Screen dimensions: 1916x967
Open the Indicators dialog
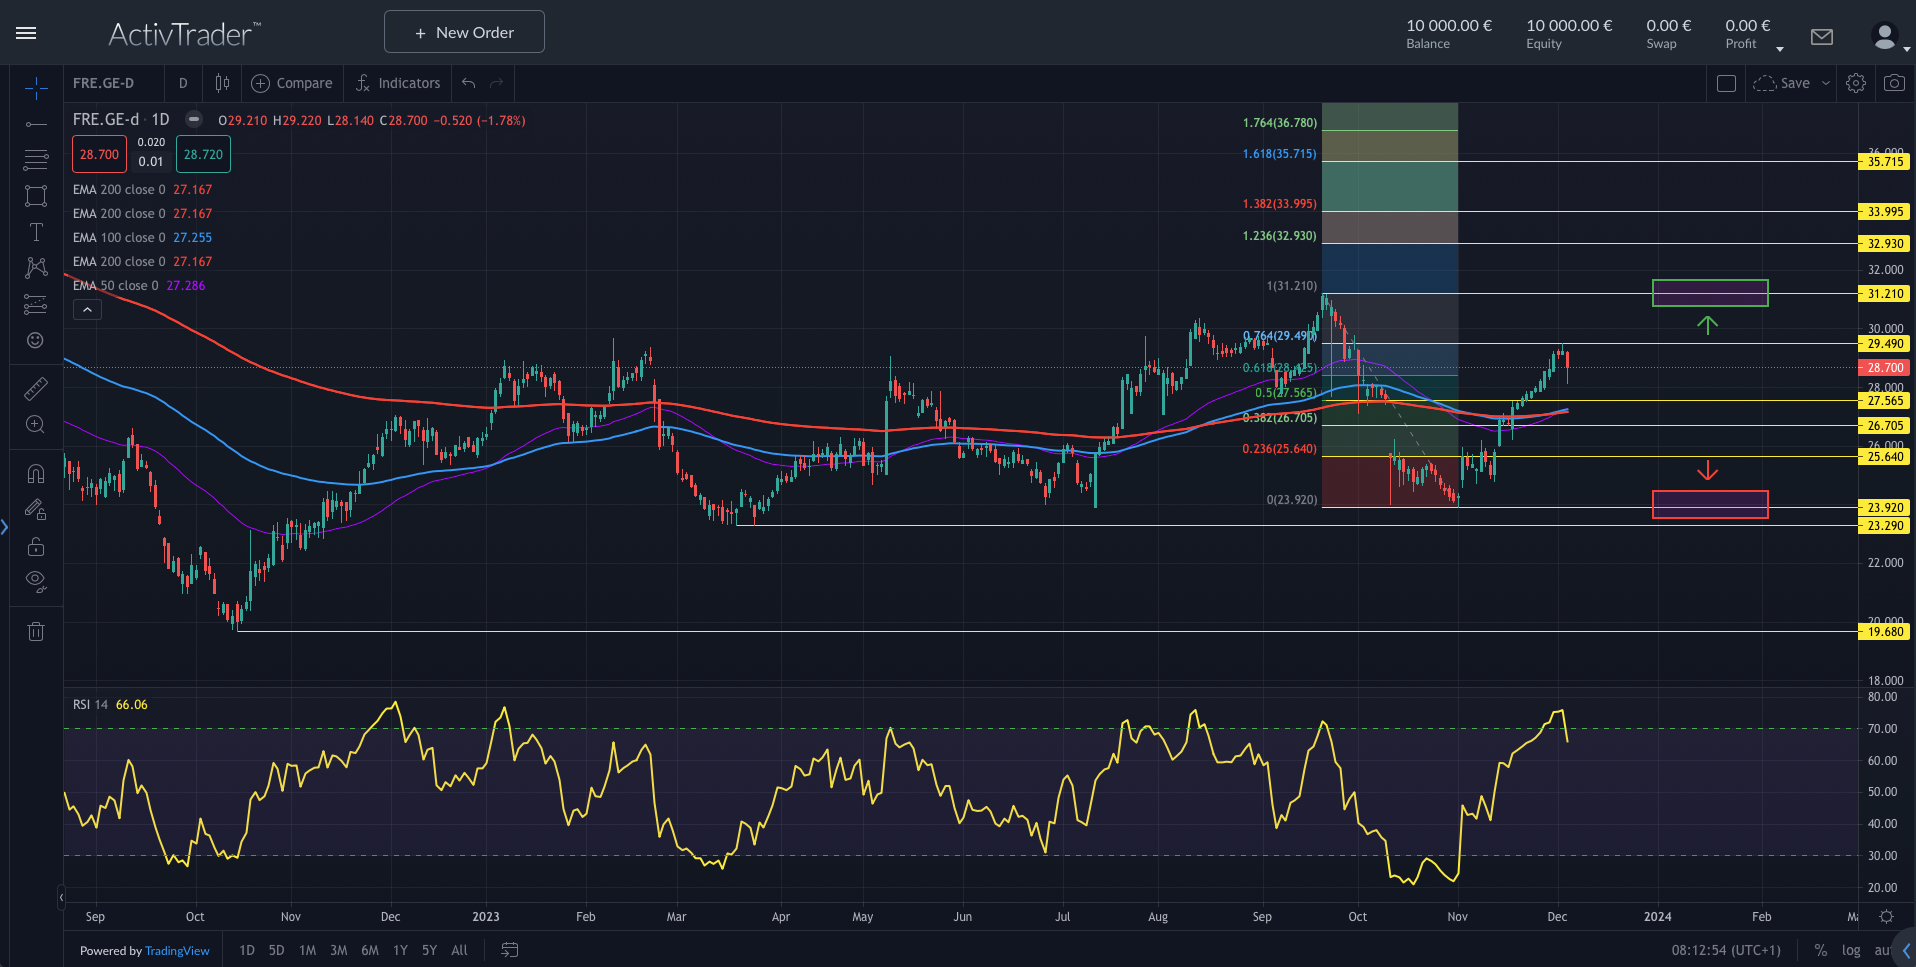398,83
